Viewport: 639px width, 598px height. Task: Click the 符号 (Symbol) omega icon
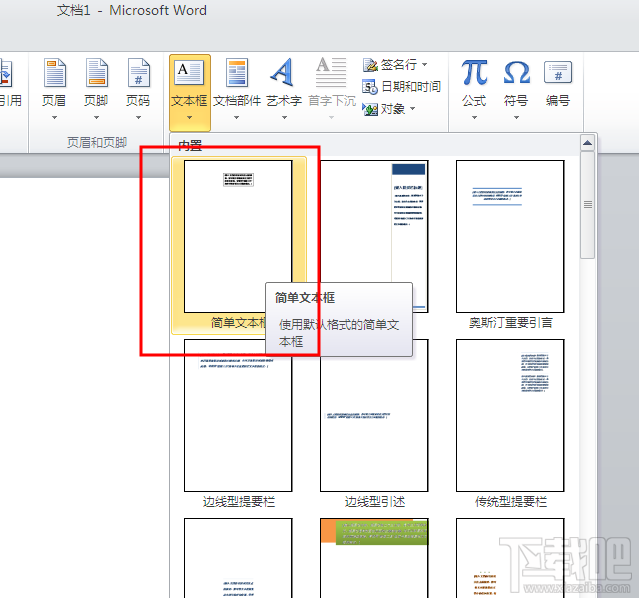[x=516, y=73]
